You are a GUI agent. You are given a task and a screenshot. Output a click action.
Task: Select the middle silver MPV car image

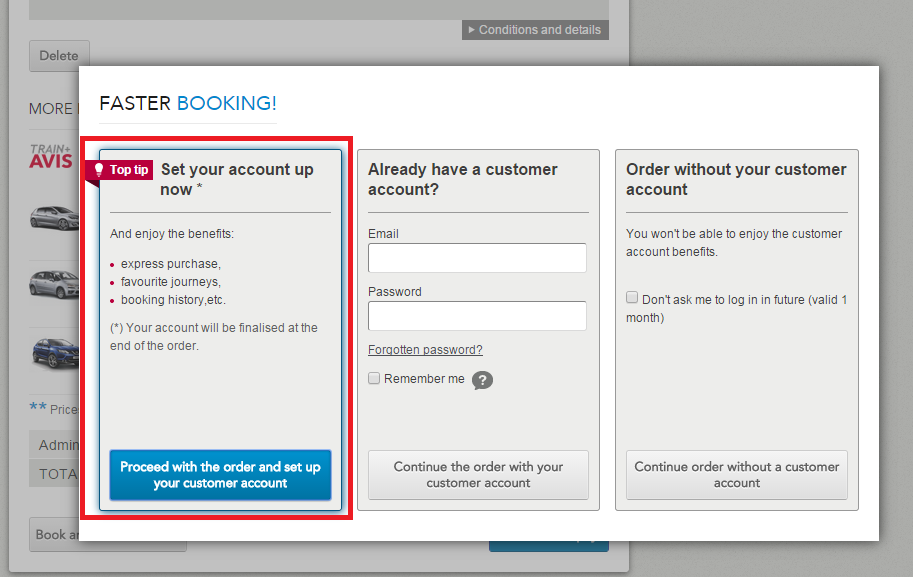(54, 284)
